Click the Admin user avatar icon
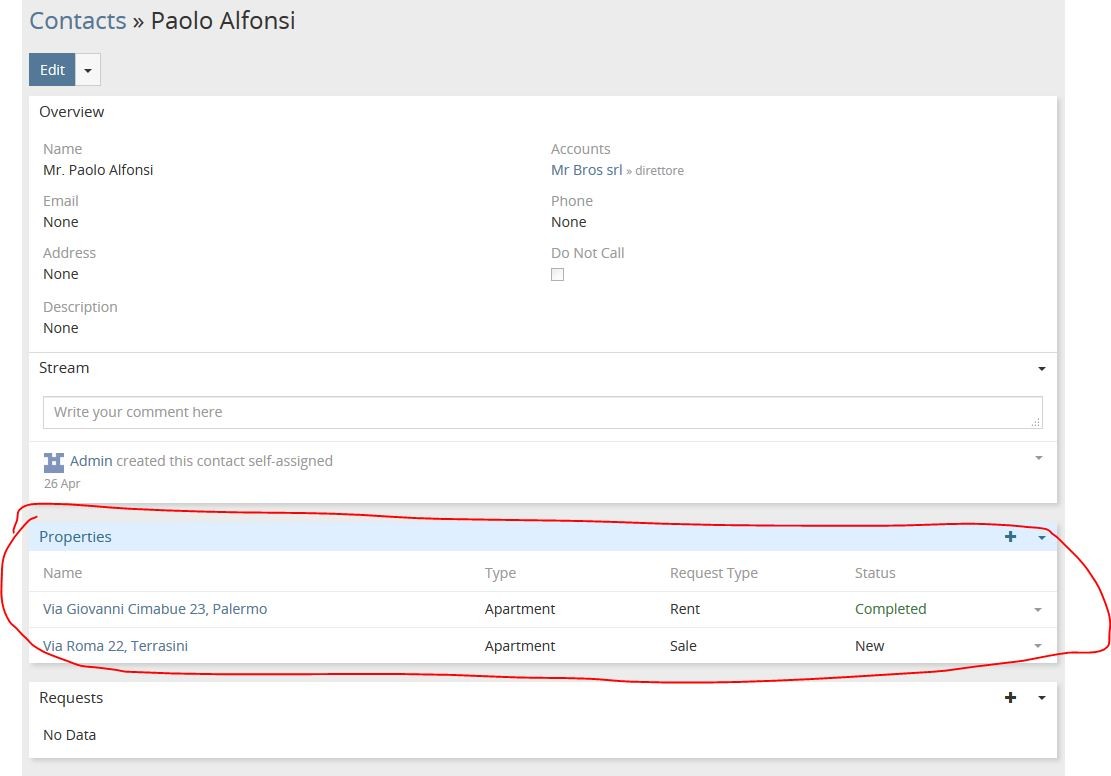This screenshot has width=1111, height=776. (x=54, y=462)
